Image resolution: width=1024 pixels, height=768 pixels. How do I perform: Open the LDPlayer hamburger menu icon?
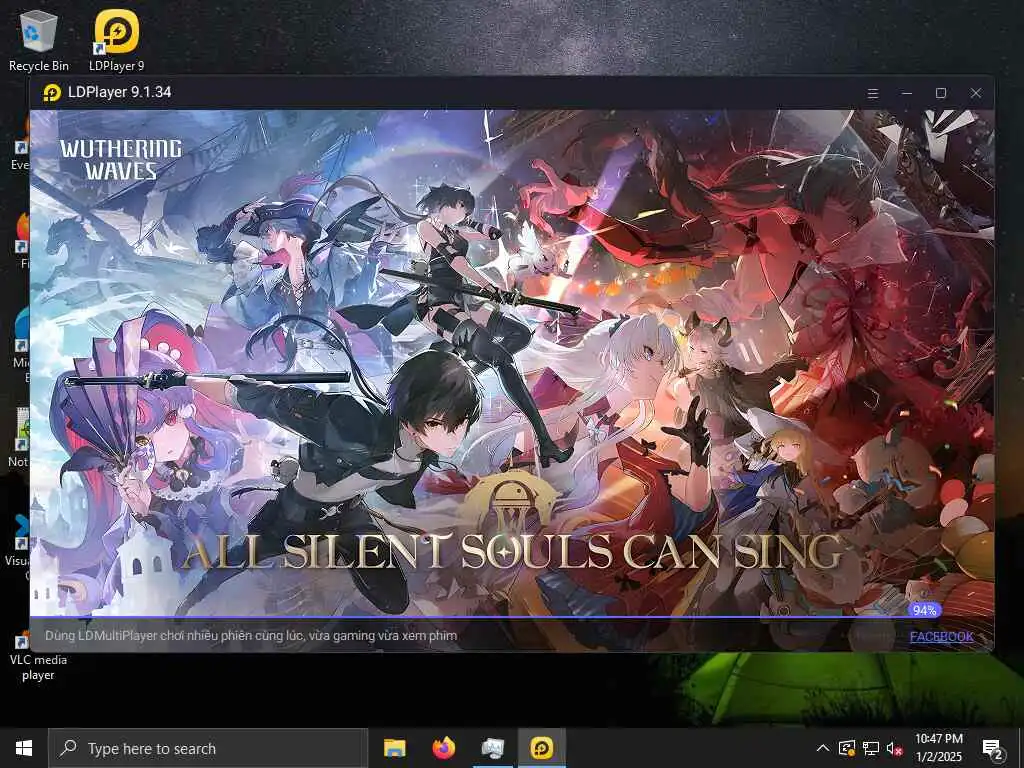point(872,93)
